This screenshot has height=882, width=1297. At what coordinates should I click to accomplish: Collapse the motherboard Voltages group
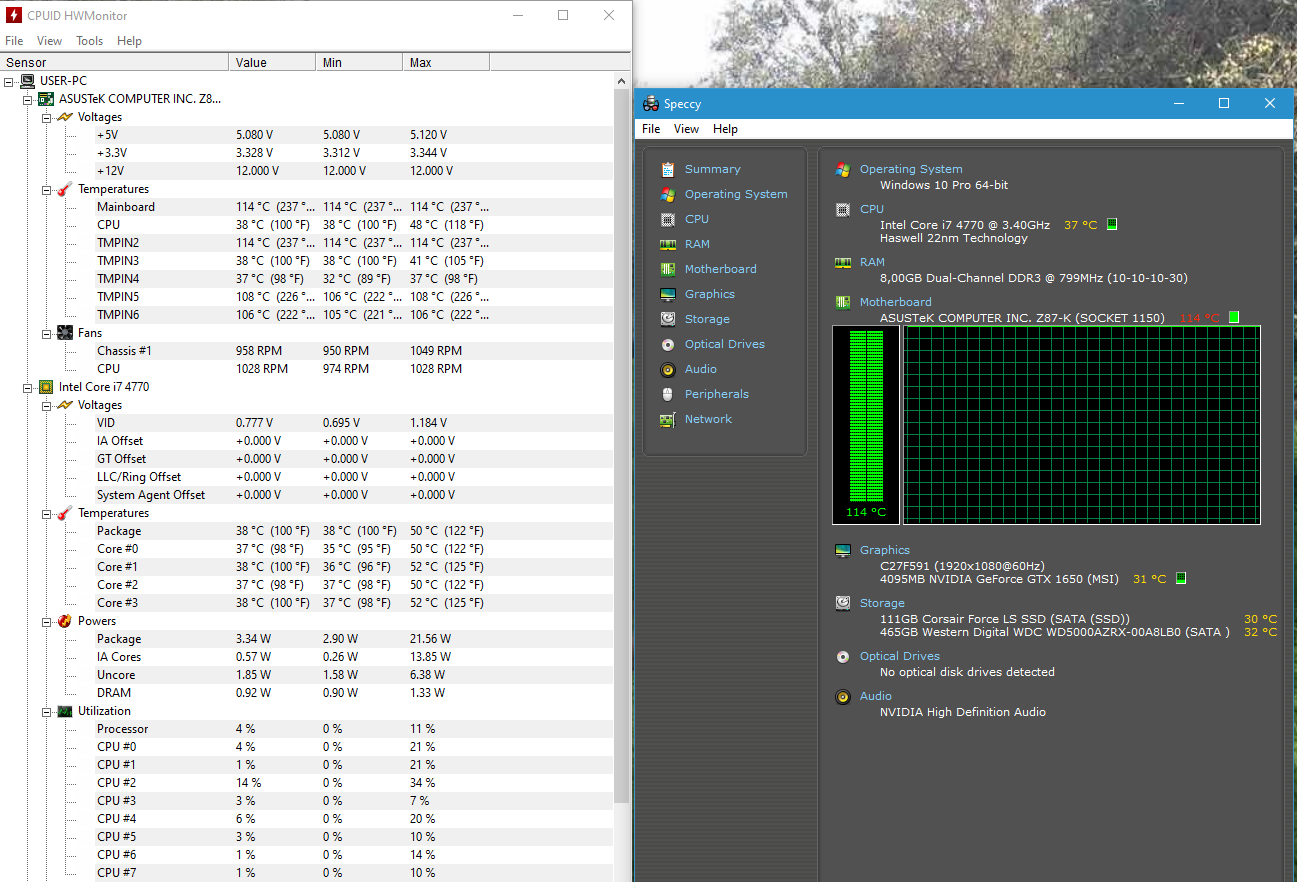click(46, 117)
